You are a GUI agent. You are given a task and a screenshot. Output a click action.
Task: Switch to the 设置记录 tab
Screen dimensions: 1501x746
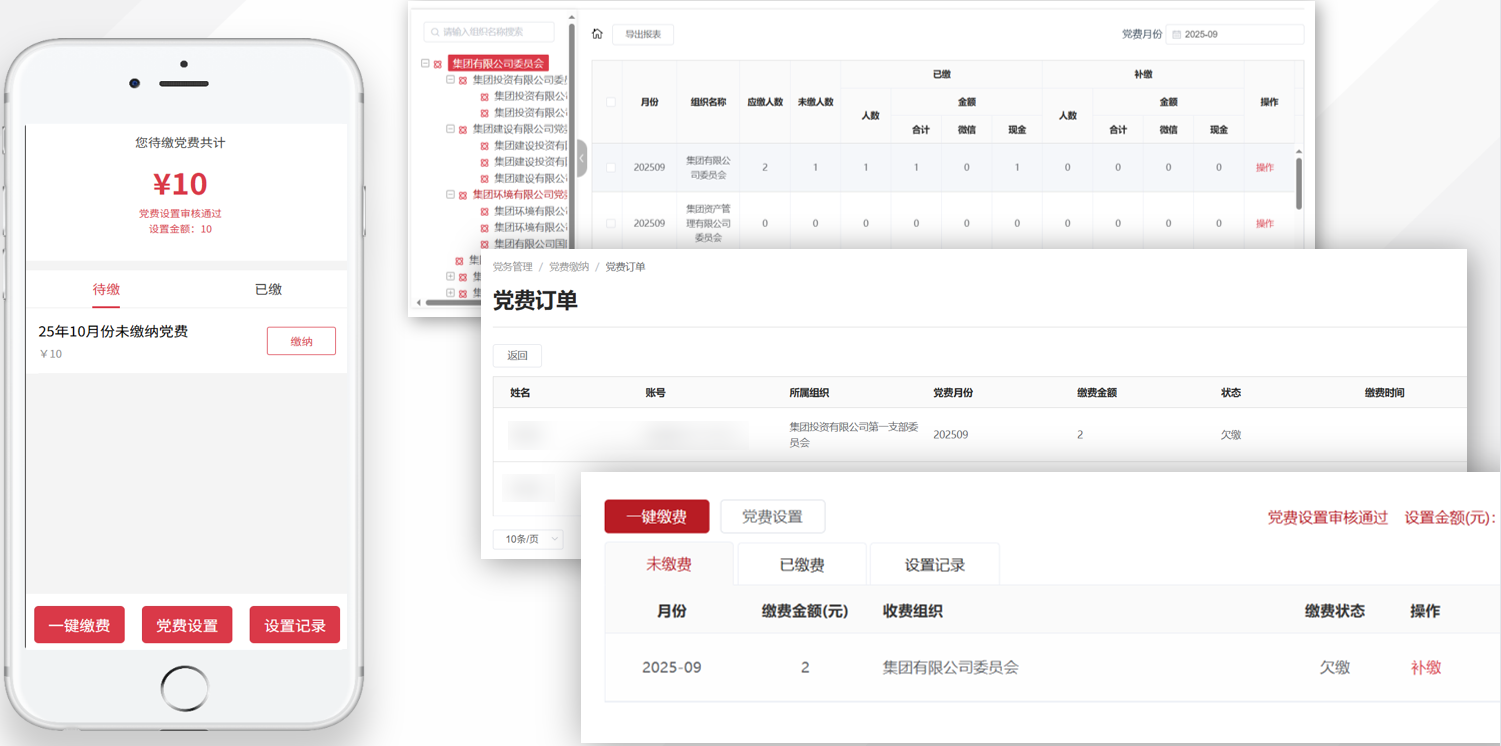point(934,565)
